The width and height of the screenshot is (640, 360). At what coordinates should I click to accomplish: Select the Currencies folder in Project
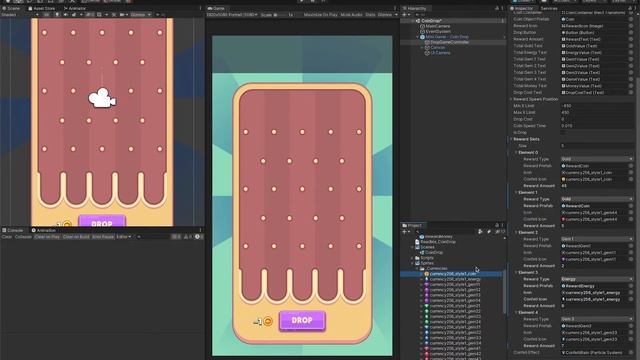pyautogui.click(x=434, y=269)
